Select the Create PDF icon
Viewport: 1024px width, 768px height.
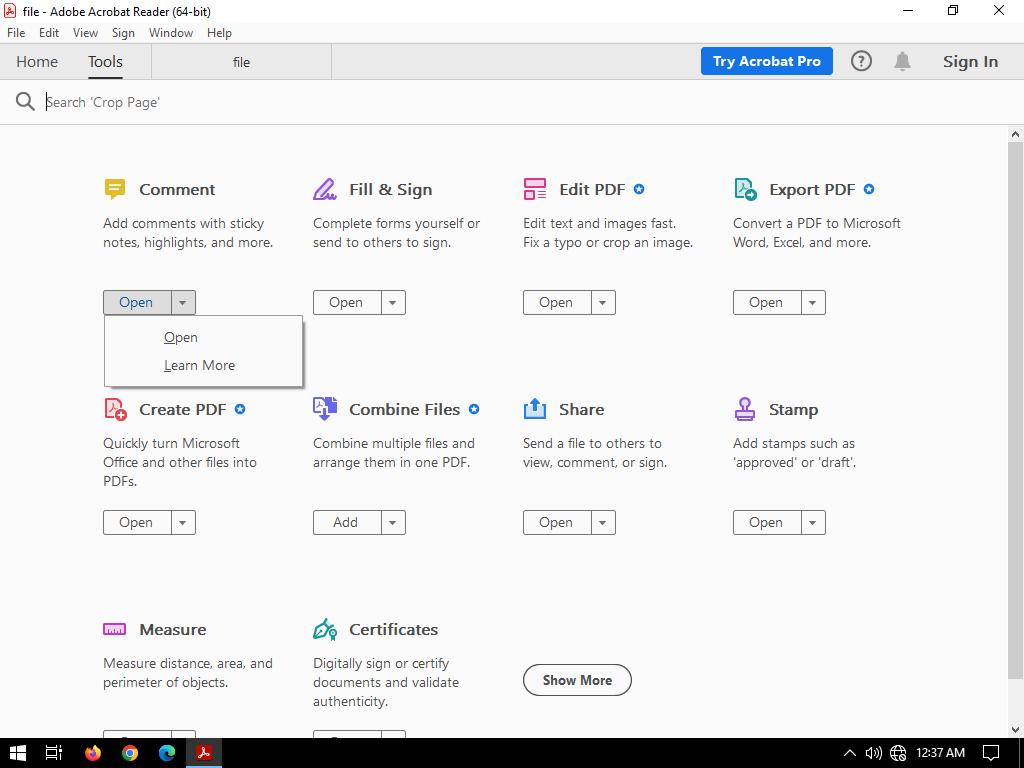pyautogui.click(x=115, y=409)
